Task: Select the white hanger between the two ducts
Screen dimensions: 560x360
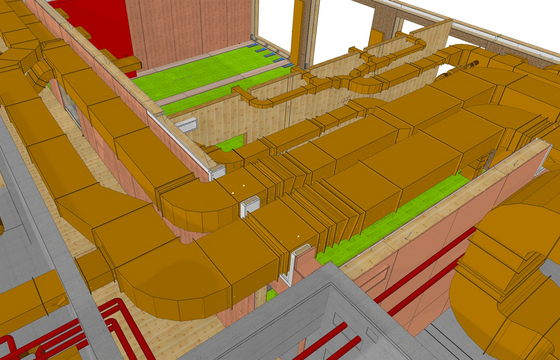Action: (x=250, y=206)
